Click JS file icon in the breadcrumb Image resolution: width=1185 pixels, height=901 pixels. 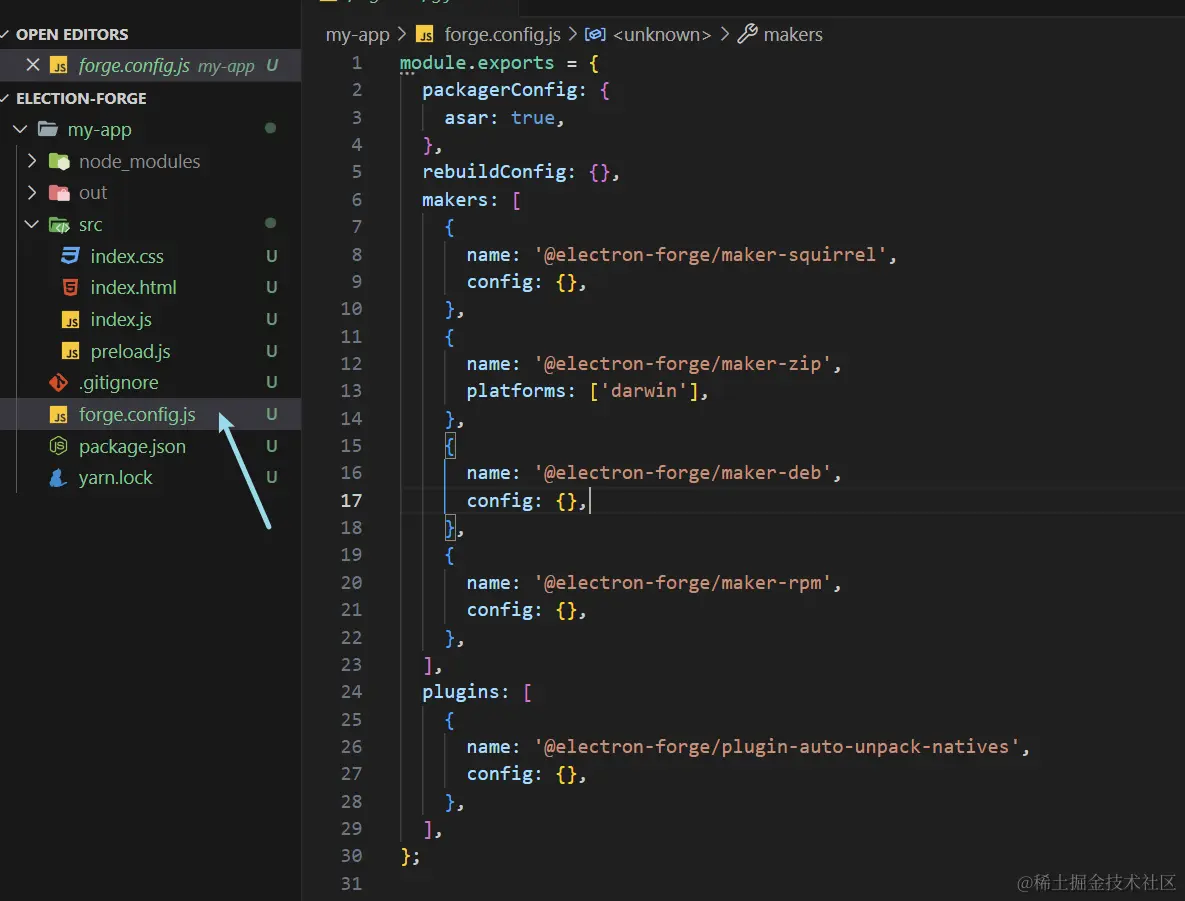click(x=425, y=35)
